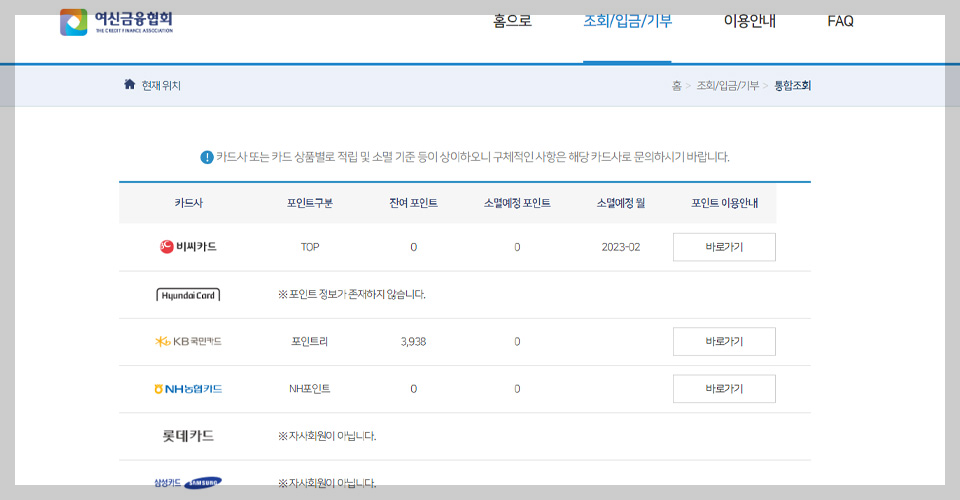This screenshot has height=500, width=960.
Task: Click the 여신금융협회 logo icon
Action: click(73, 23)
